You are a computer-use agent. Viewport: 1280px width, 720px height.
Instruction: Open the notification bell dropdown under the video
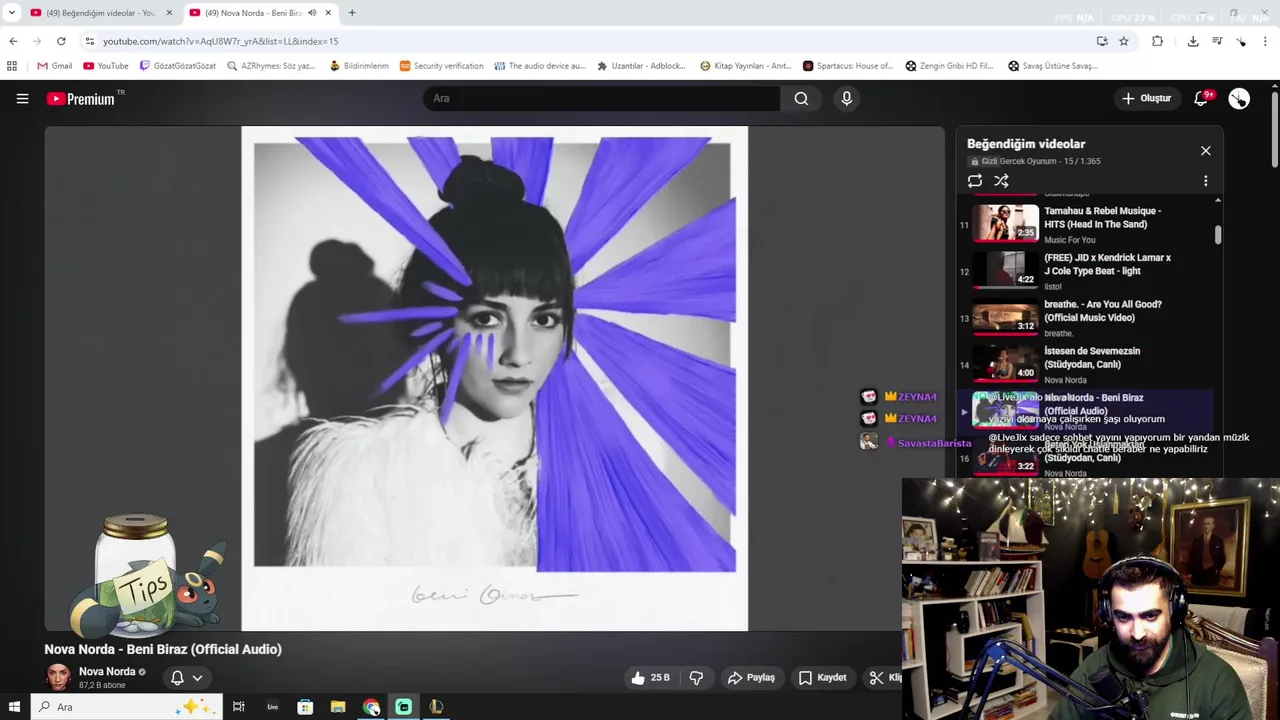click(186, 677)
